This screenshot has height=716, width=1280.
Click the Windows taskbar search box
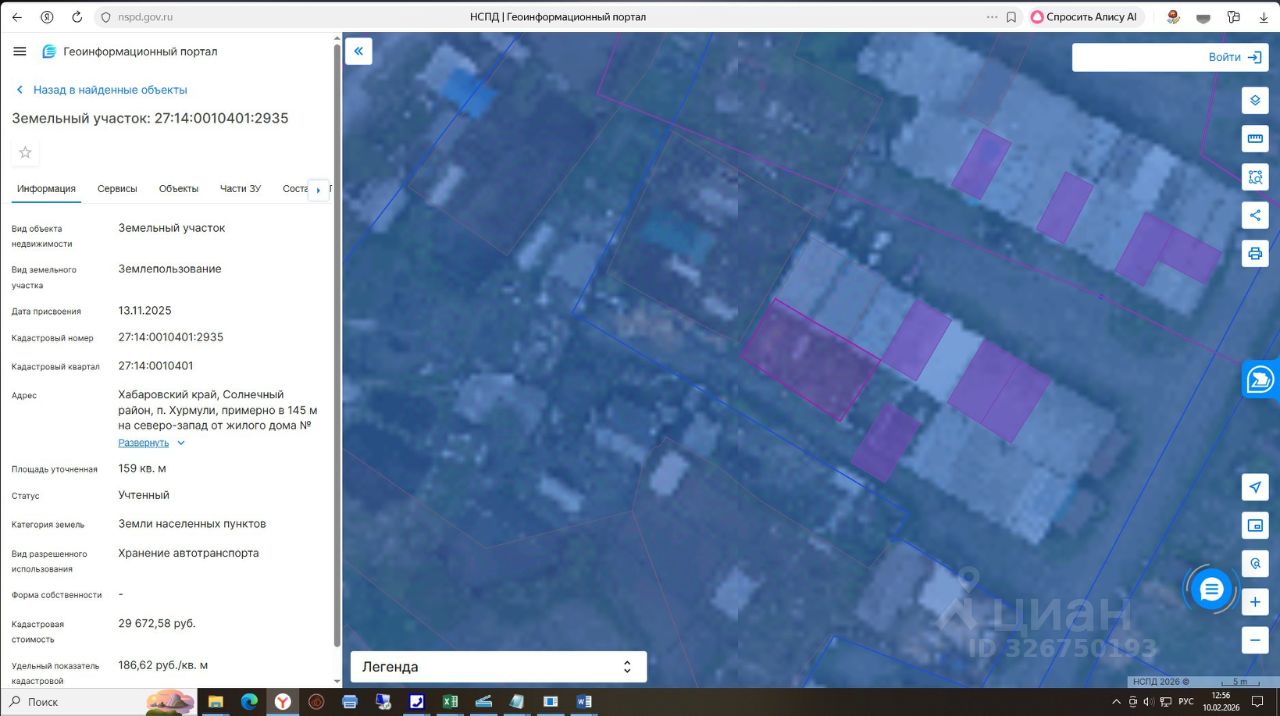pyautogui.click(x=72, y=702)
